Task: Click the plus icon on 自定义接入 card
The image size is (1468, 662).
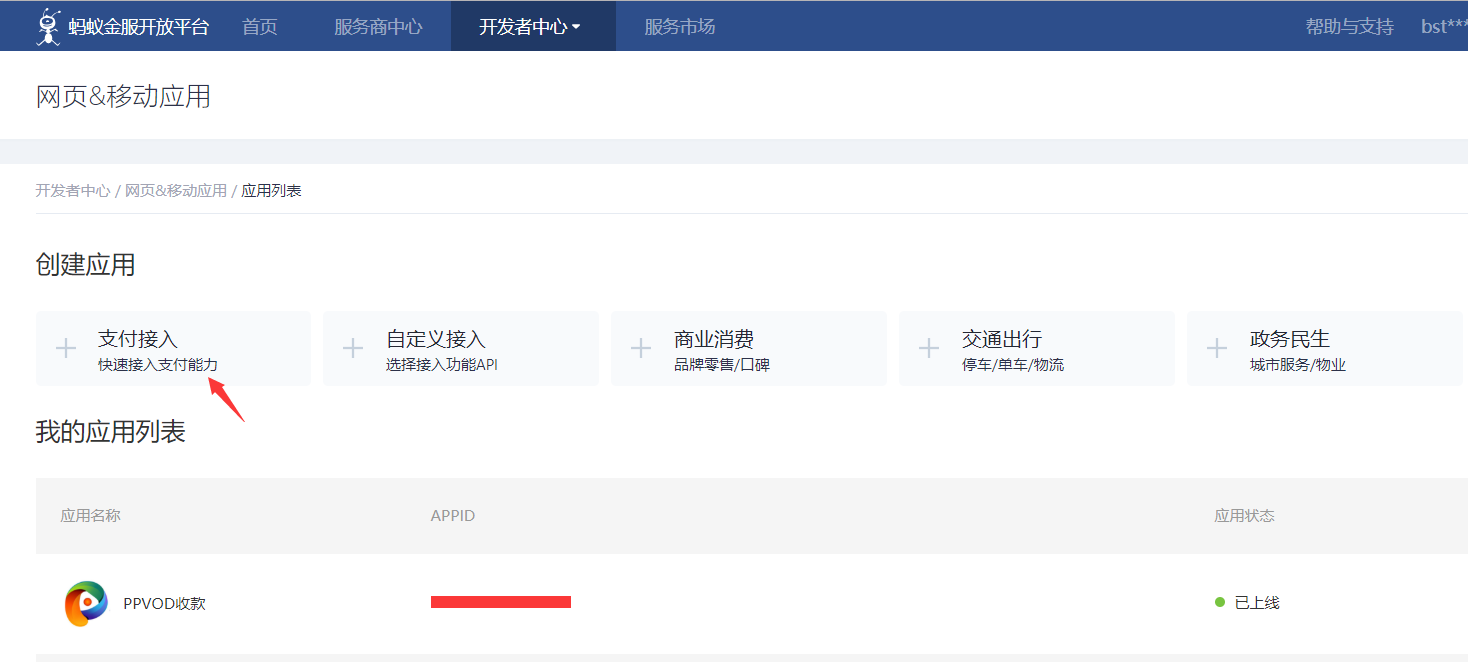Action: click(x=353, y=348)
